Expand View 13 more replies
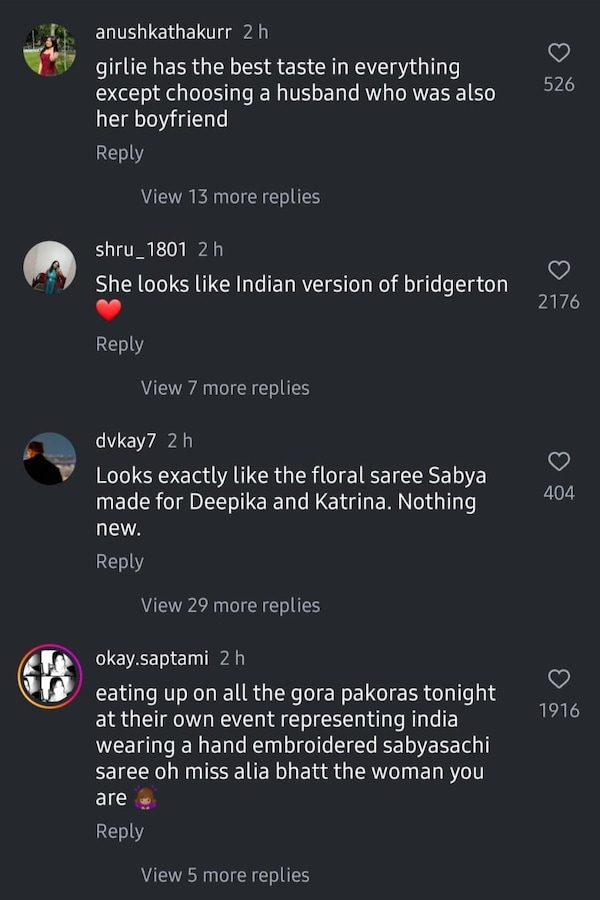 [x=230, y=197]
